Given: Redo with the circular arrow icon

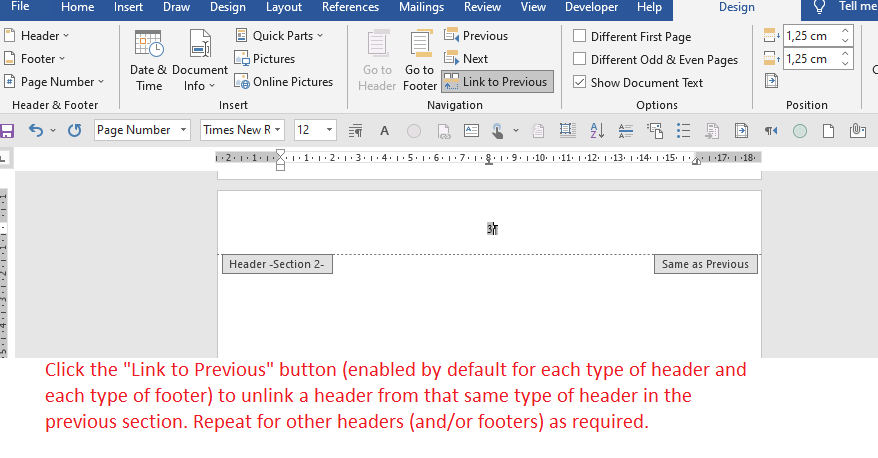Looking at the screenshot, I should (74, 130).
